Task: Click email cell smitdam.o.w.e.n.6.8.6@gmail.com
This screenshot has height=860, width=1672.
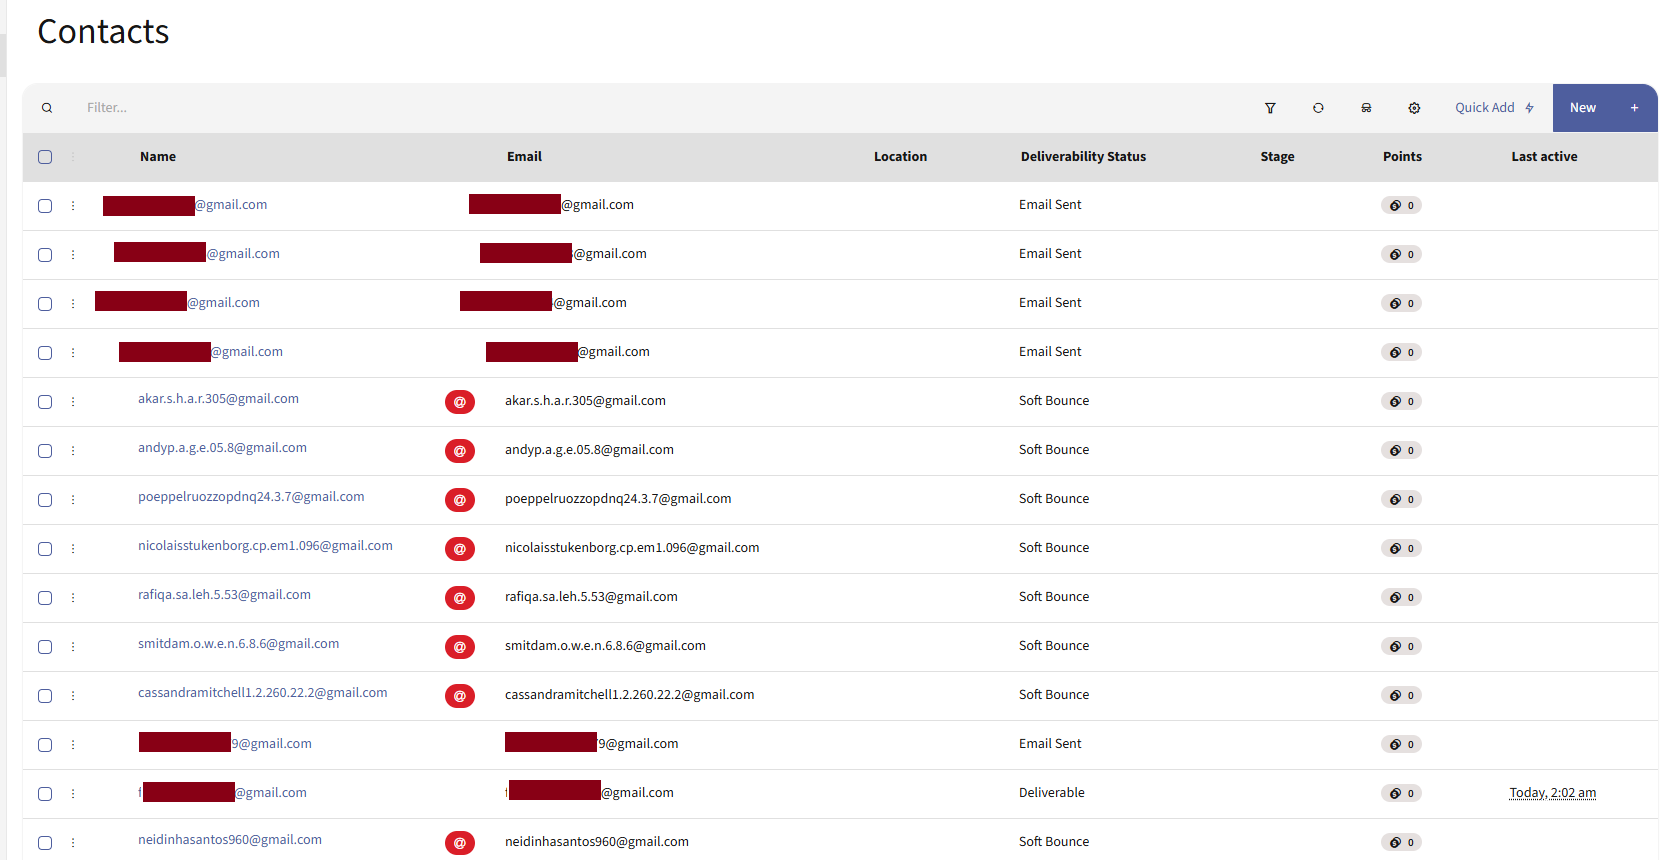Action: tap(605, 646)
